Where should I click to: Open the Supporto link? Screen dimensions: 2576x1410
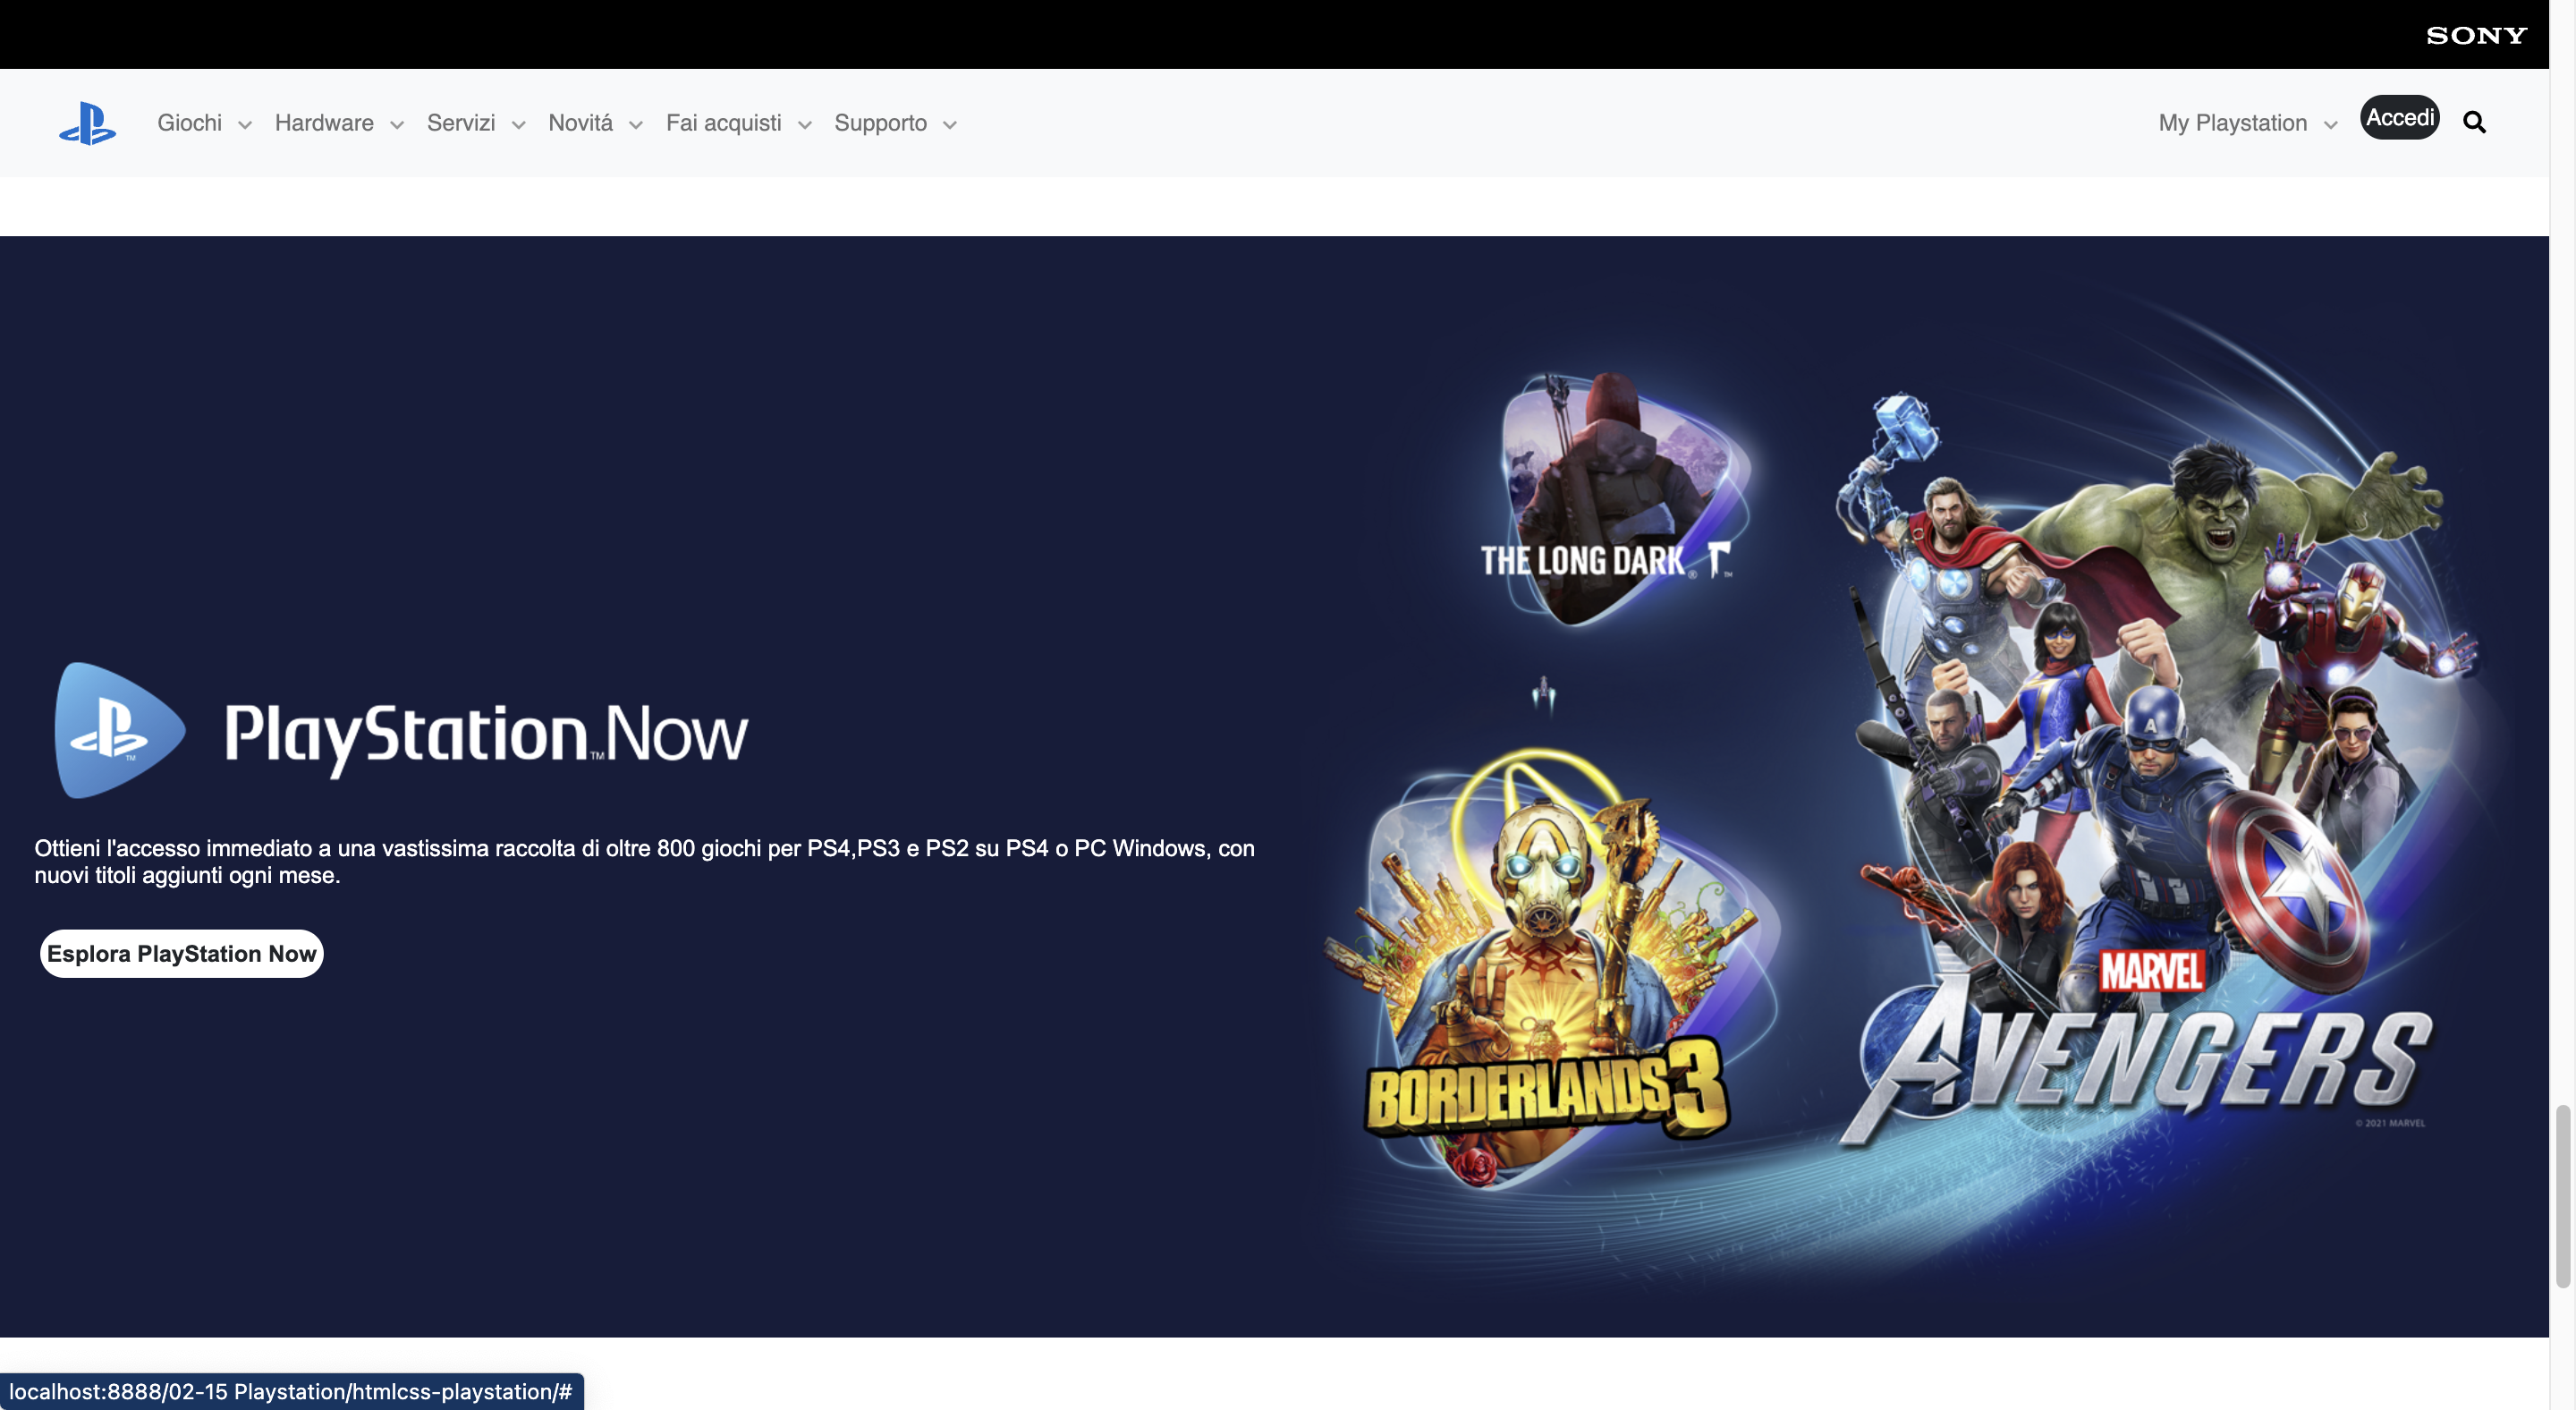tap(880, 123)
